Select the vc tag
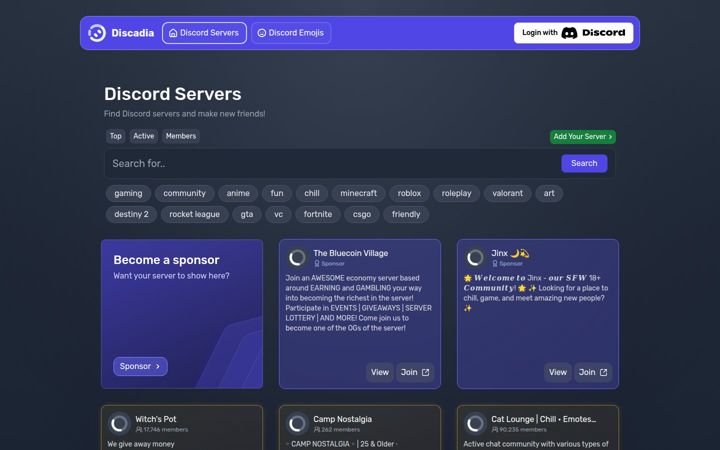Viewport: 720px width, 450px height. pyautogui.click(x=278, y=214)
